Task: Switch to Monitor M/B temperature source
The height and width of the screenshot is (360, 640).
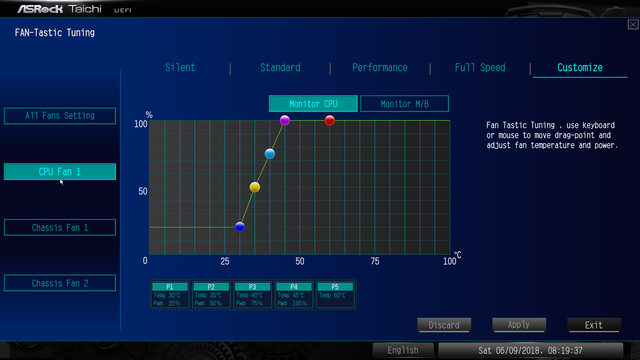Action: tap(404, 104)
